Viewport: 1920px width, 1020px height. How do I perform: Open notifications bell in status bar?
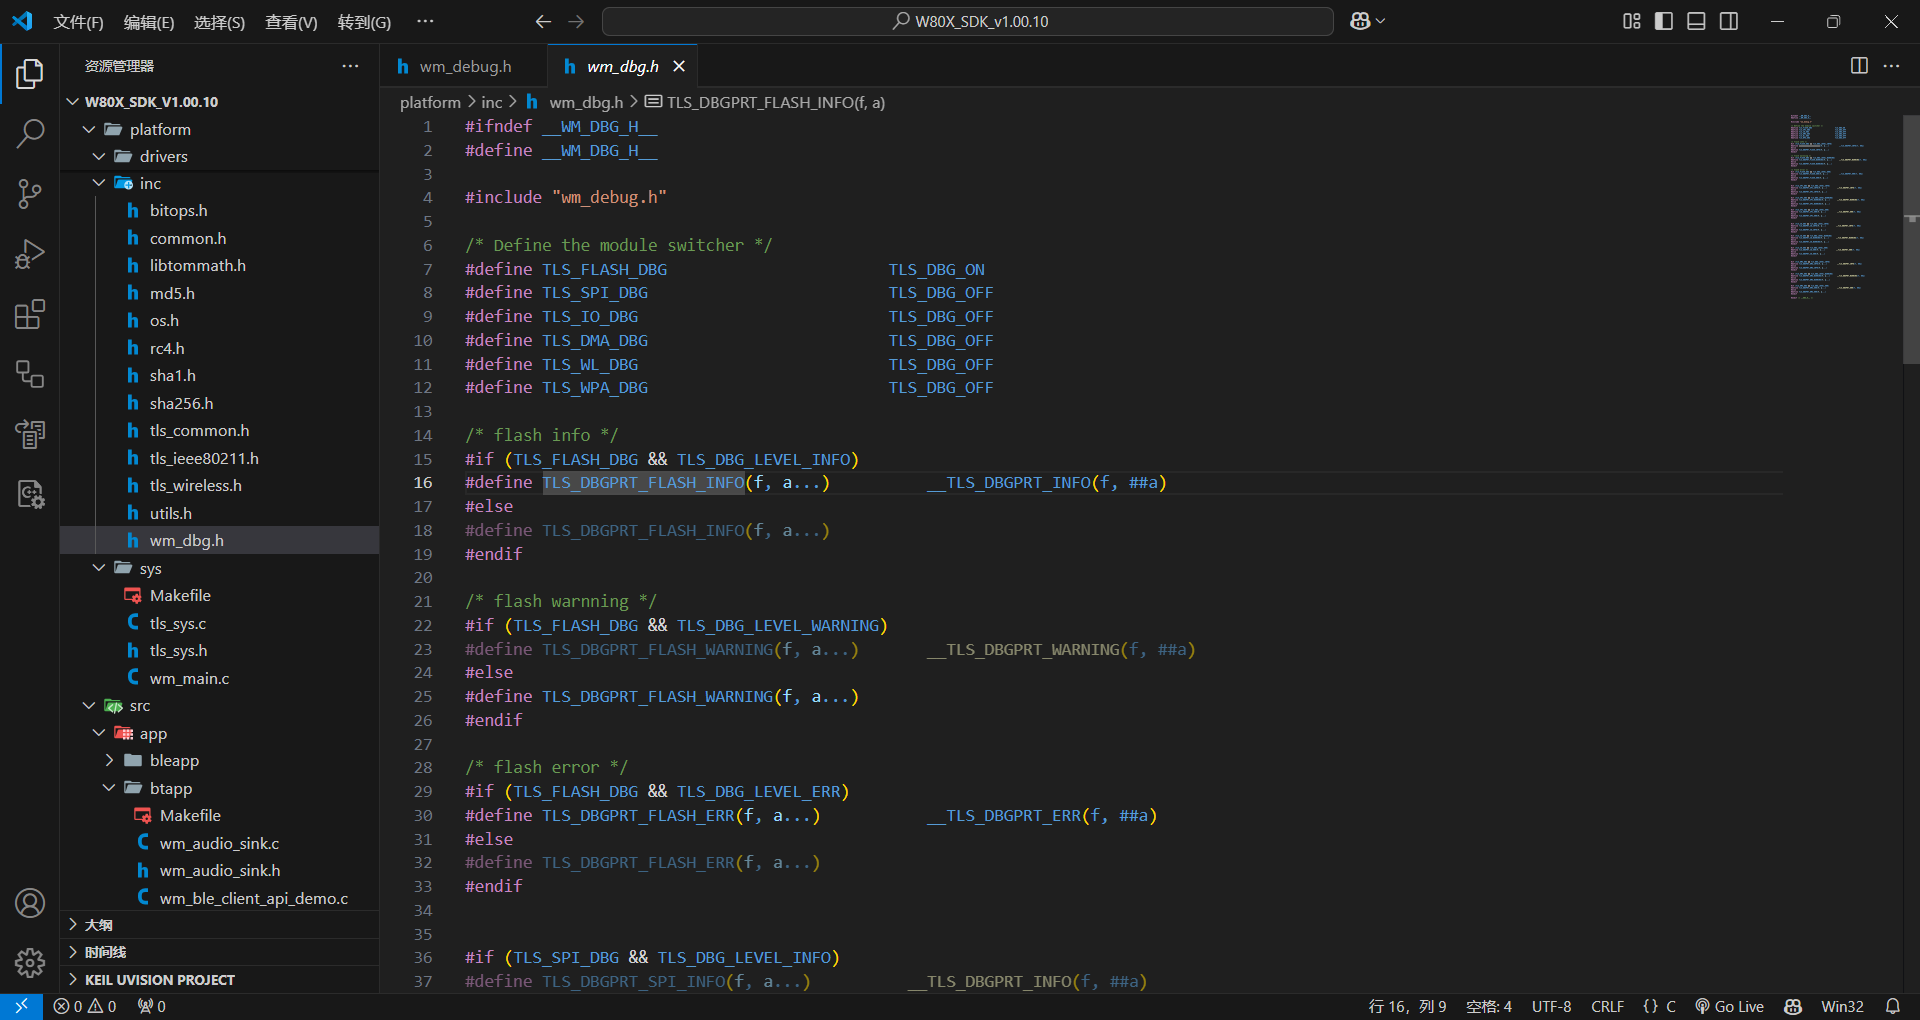1893,1006
